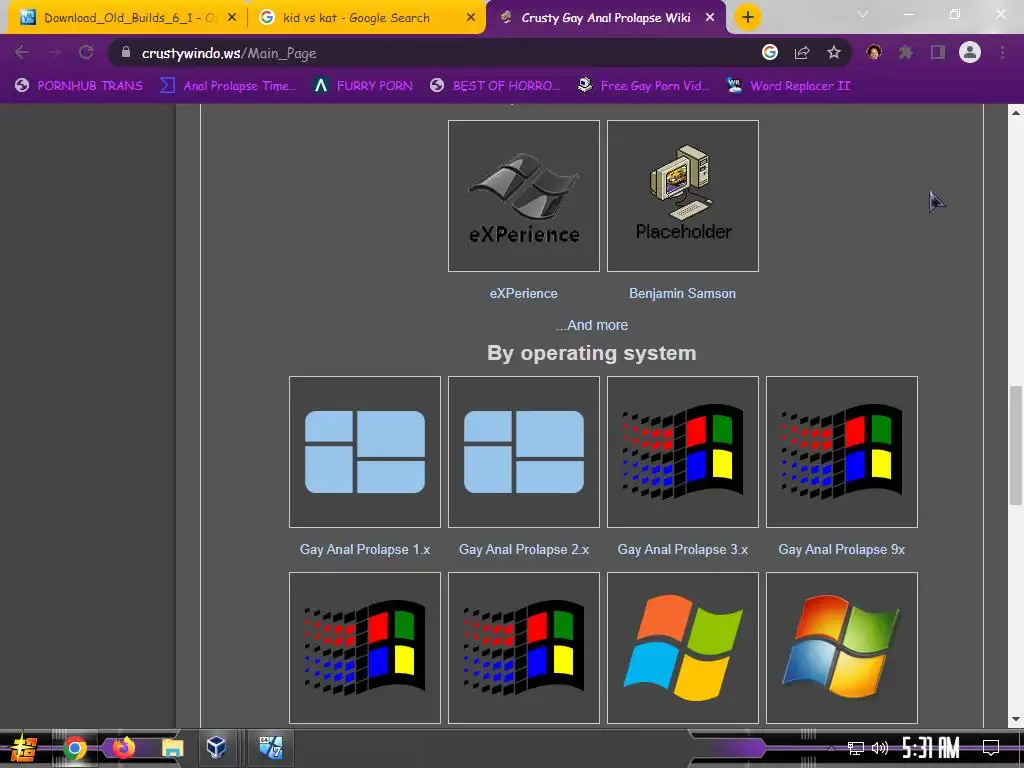1024x768 pixels.
Task: Open the Start menu button
Action: click(x=24, y=748)
